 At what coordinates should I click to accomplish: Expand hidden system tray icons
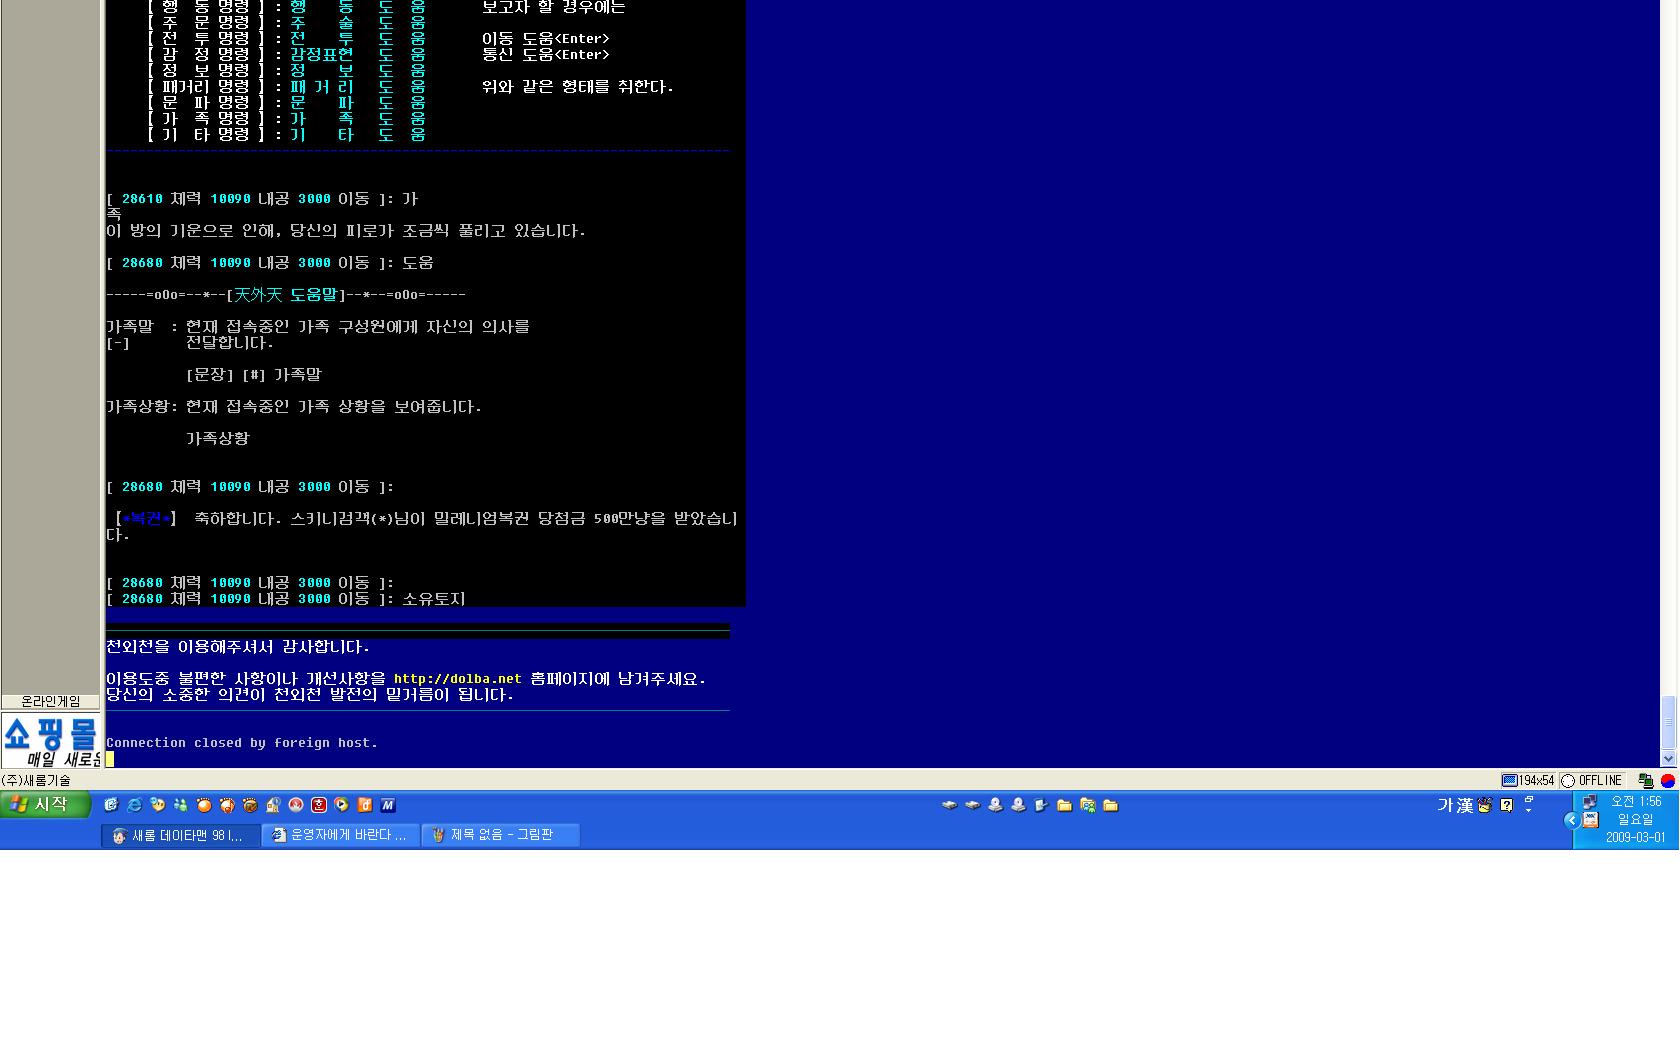[1571, 820]
